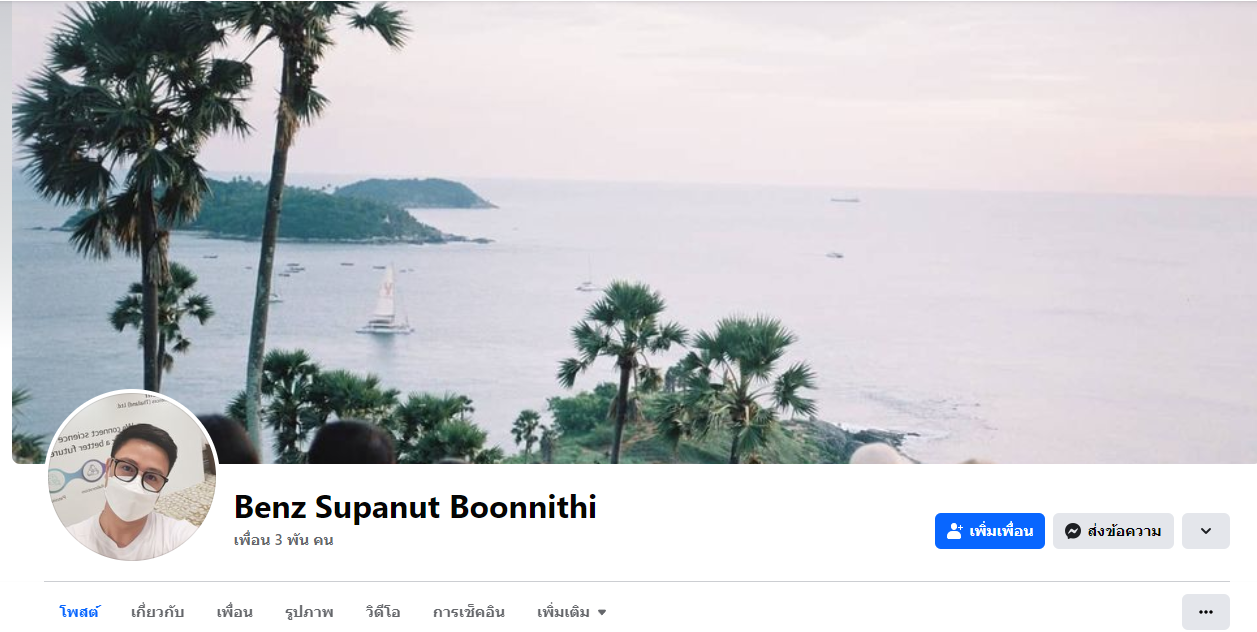Open the circular profile picture
The height and width of the screenshot is (632, 1257).
(132, 476)
